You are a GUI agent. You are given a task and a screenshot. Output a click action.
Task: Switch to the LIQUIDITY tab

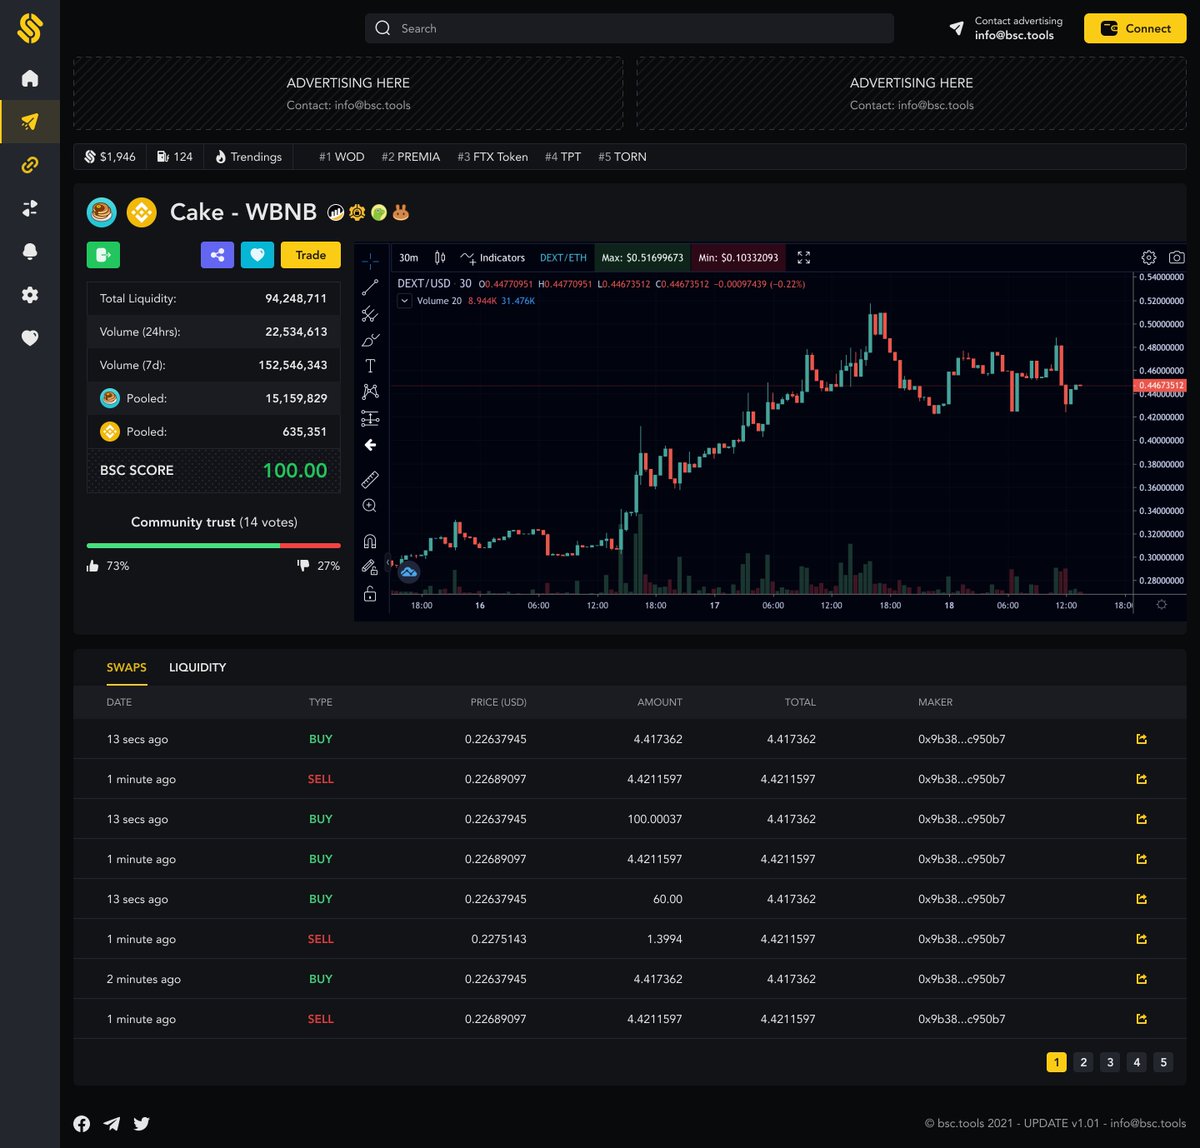pyautogui.click(x=197, y=667)
